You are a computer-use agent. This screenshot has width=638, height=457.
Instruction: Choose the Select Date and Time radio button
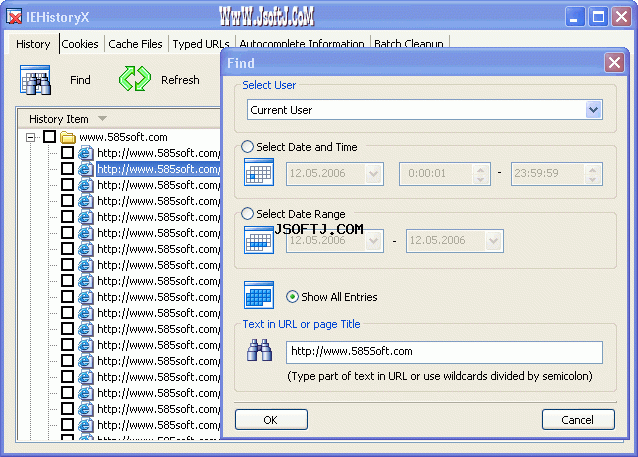[247, 147]
